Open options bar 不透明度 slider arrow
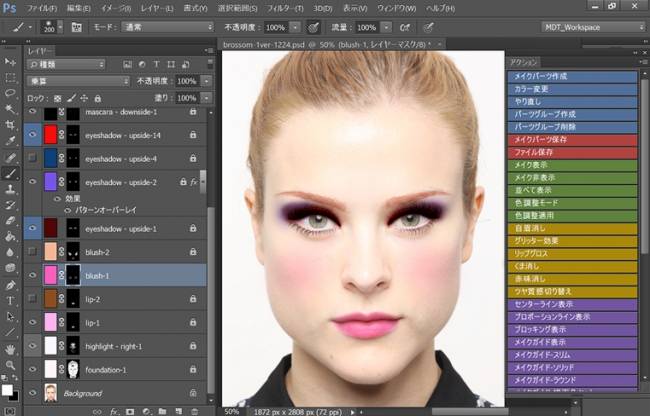650x416 pixels. (295, 27)
